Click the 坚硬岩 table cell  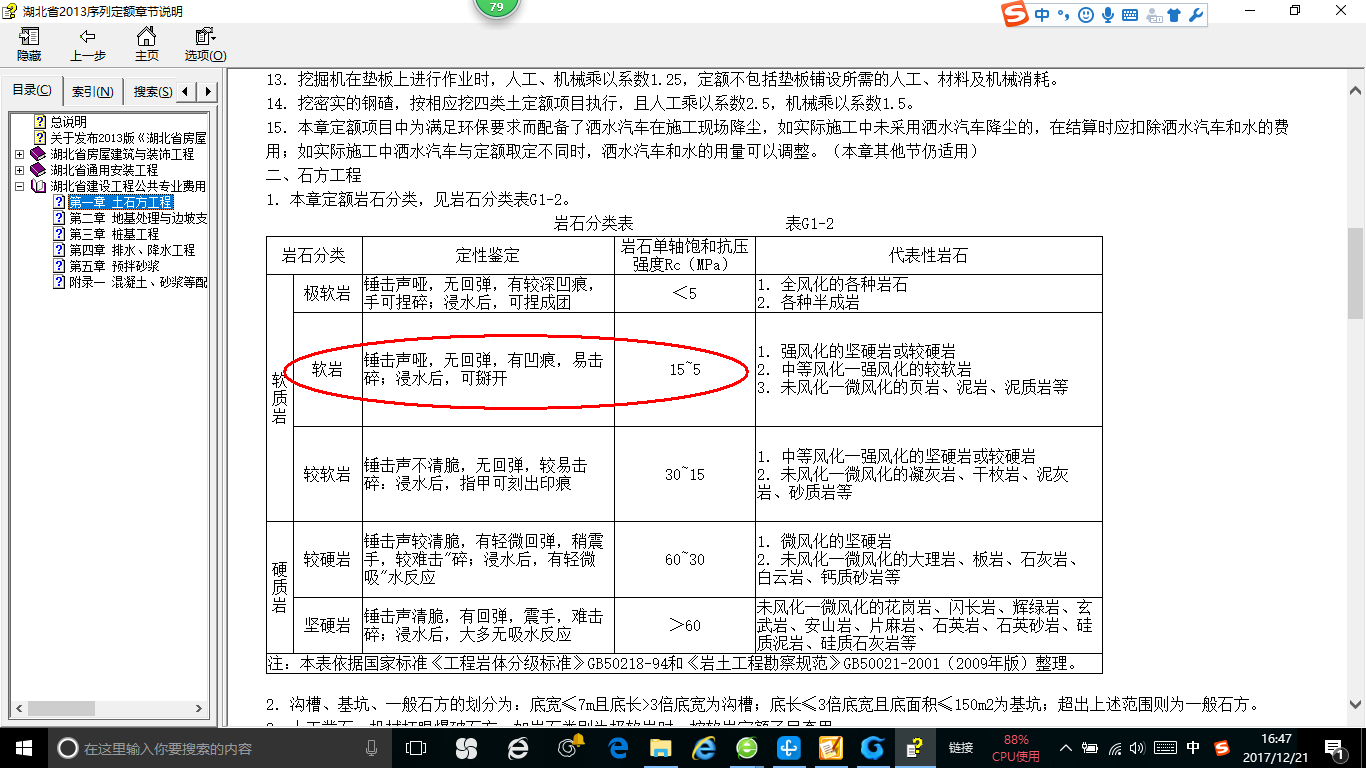[x=328, y=625]
